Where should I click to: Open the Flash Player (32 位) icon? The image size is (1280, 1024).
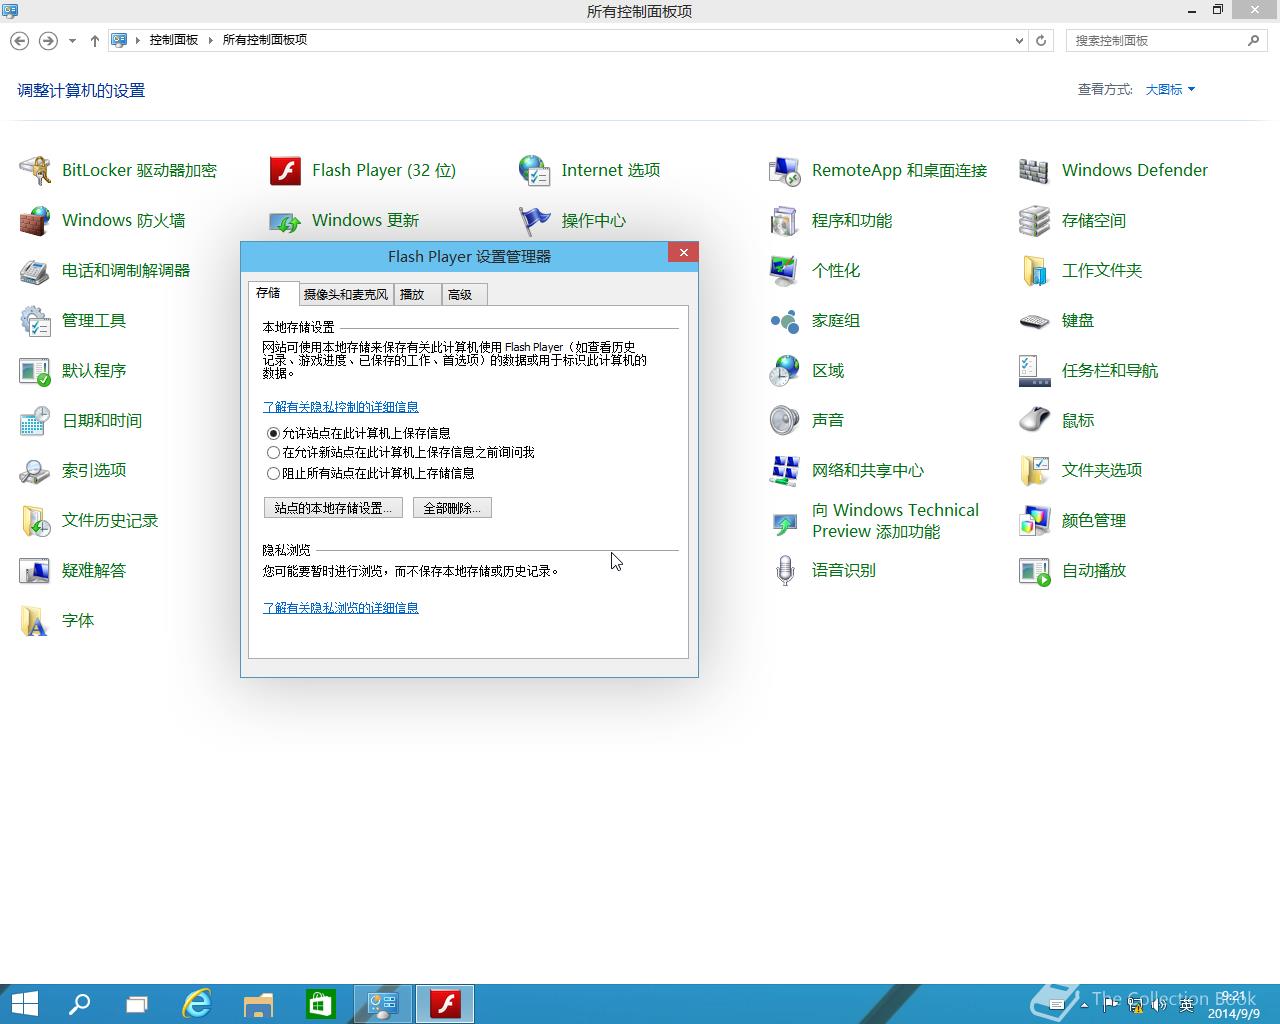(285, 170)
